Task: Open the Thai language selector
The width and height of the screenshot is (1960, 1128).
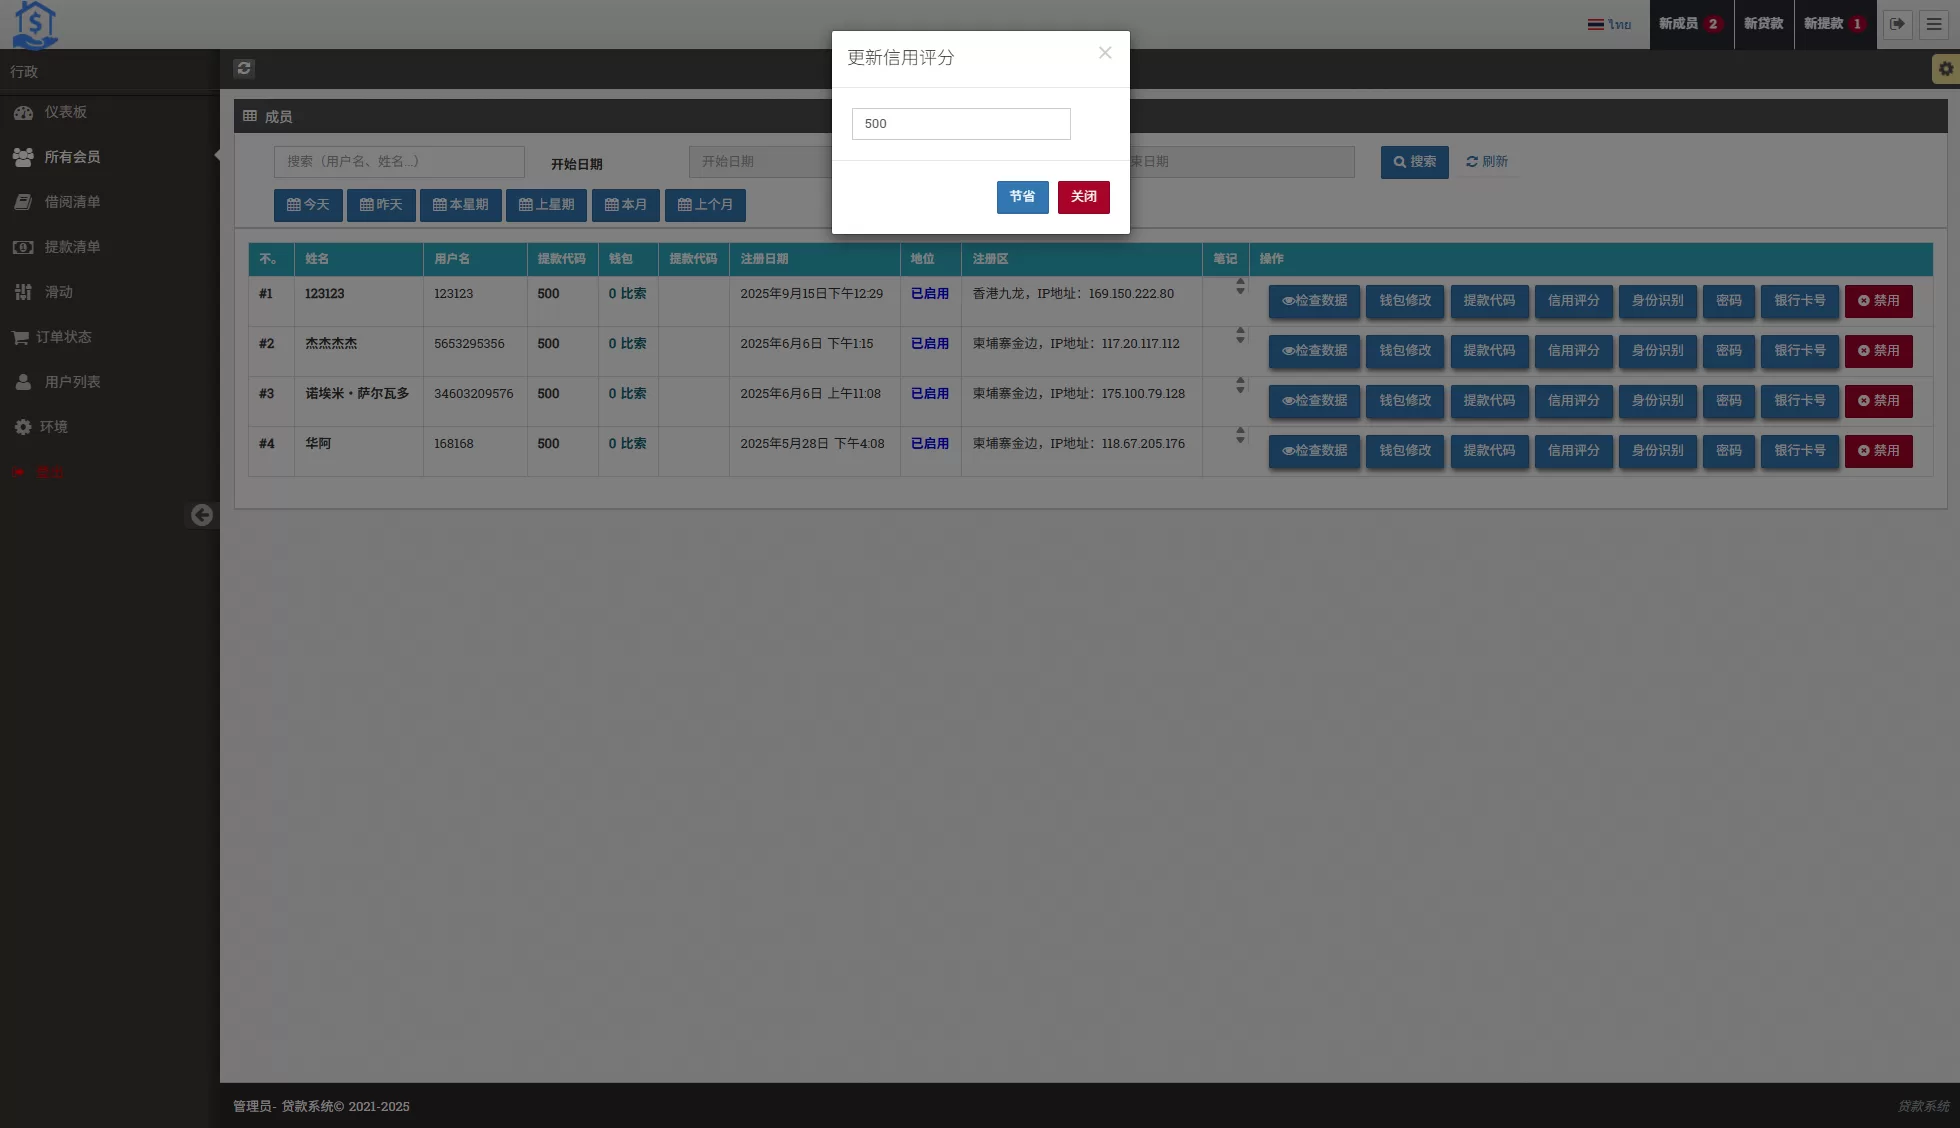Action: (x=1609, y=24)
